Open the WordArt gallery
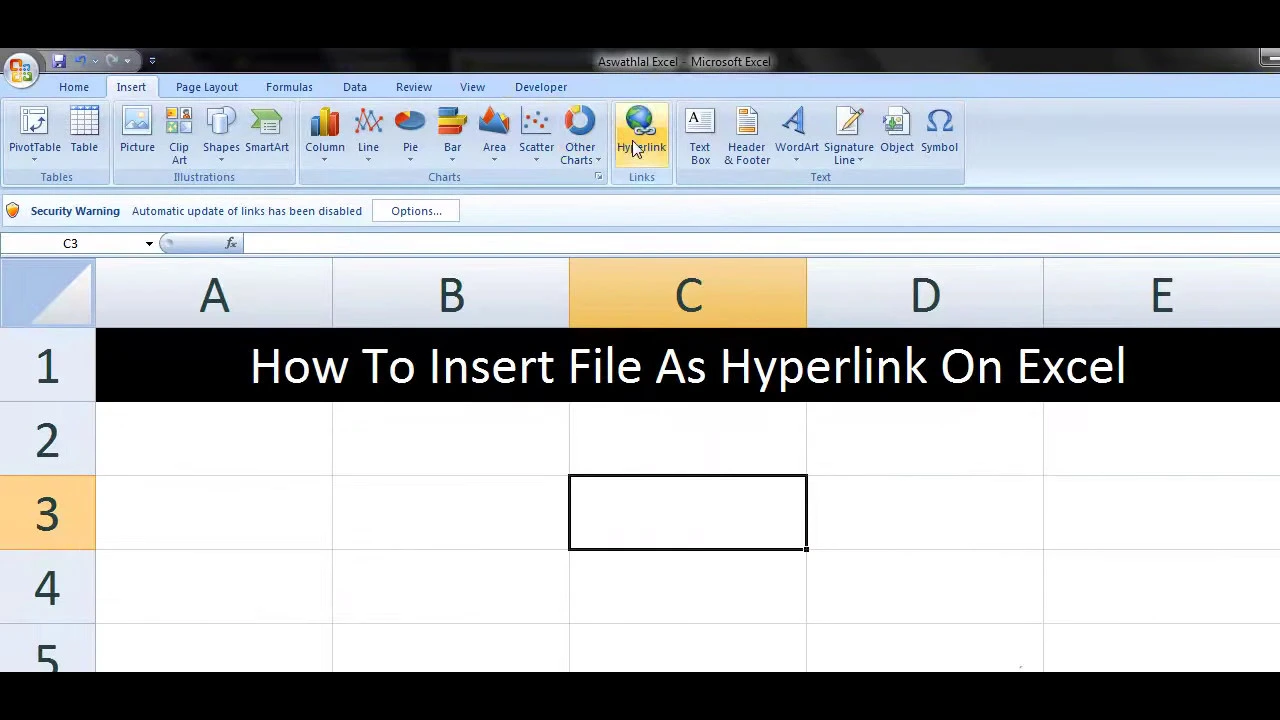 796,136
